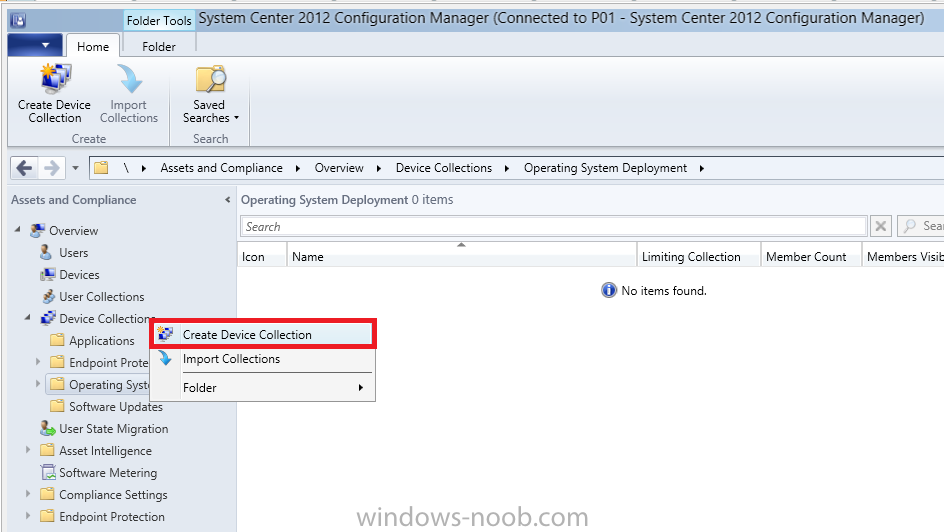Image resolution: width=944 pixels, height=532 pixels.
Task: Expand arrow after Device Collections breadcrumb
Action: pyautogui.click(x=507, y=169)
